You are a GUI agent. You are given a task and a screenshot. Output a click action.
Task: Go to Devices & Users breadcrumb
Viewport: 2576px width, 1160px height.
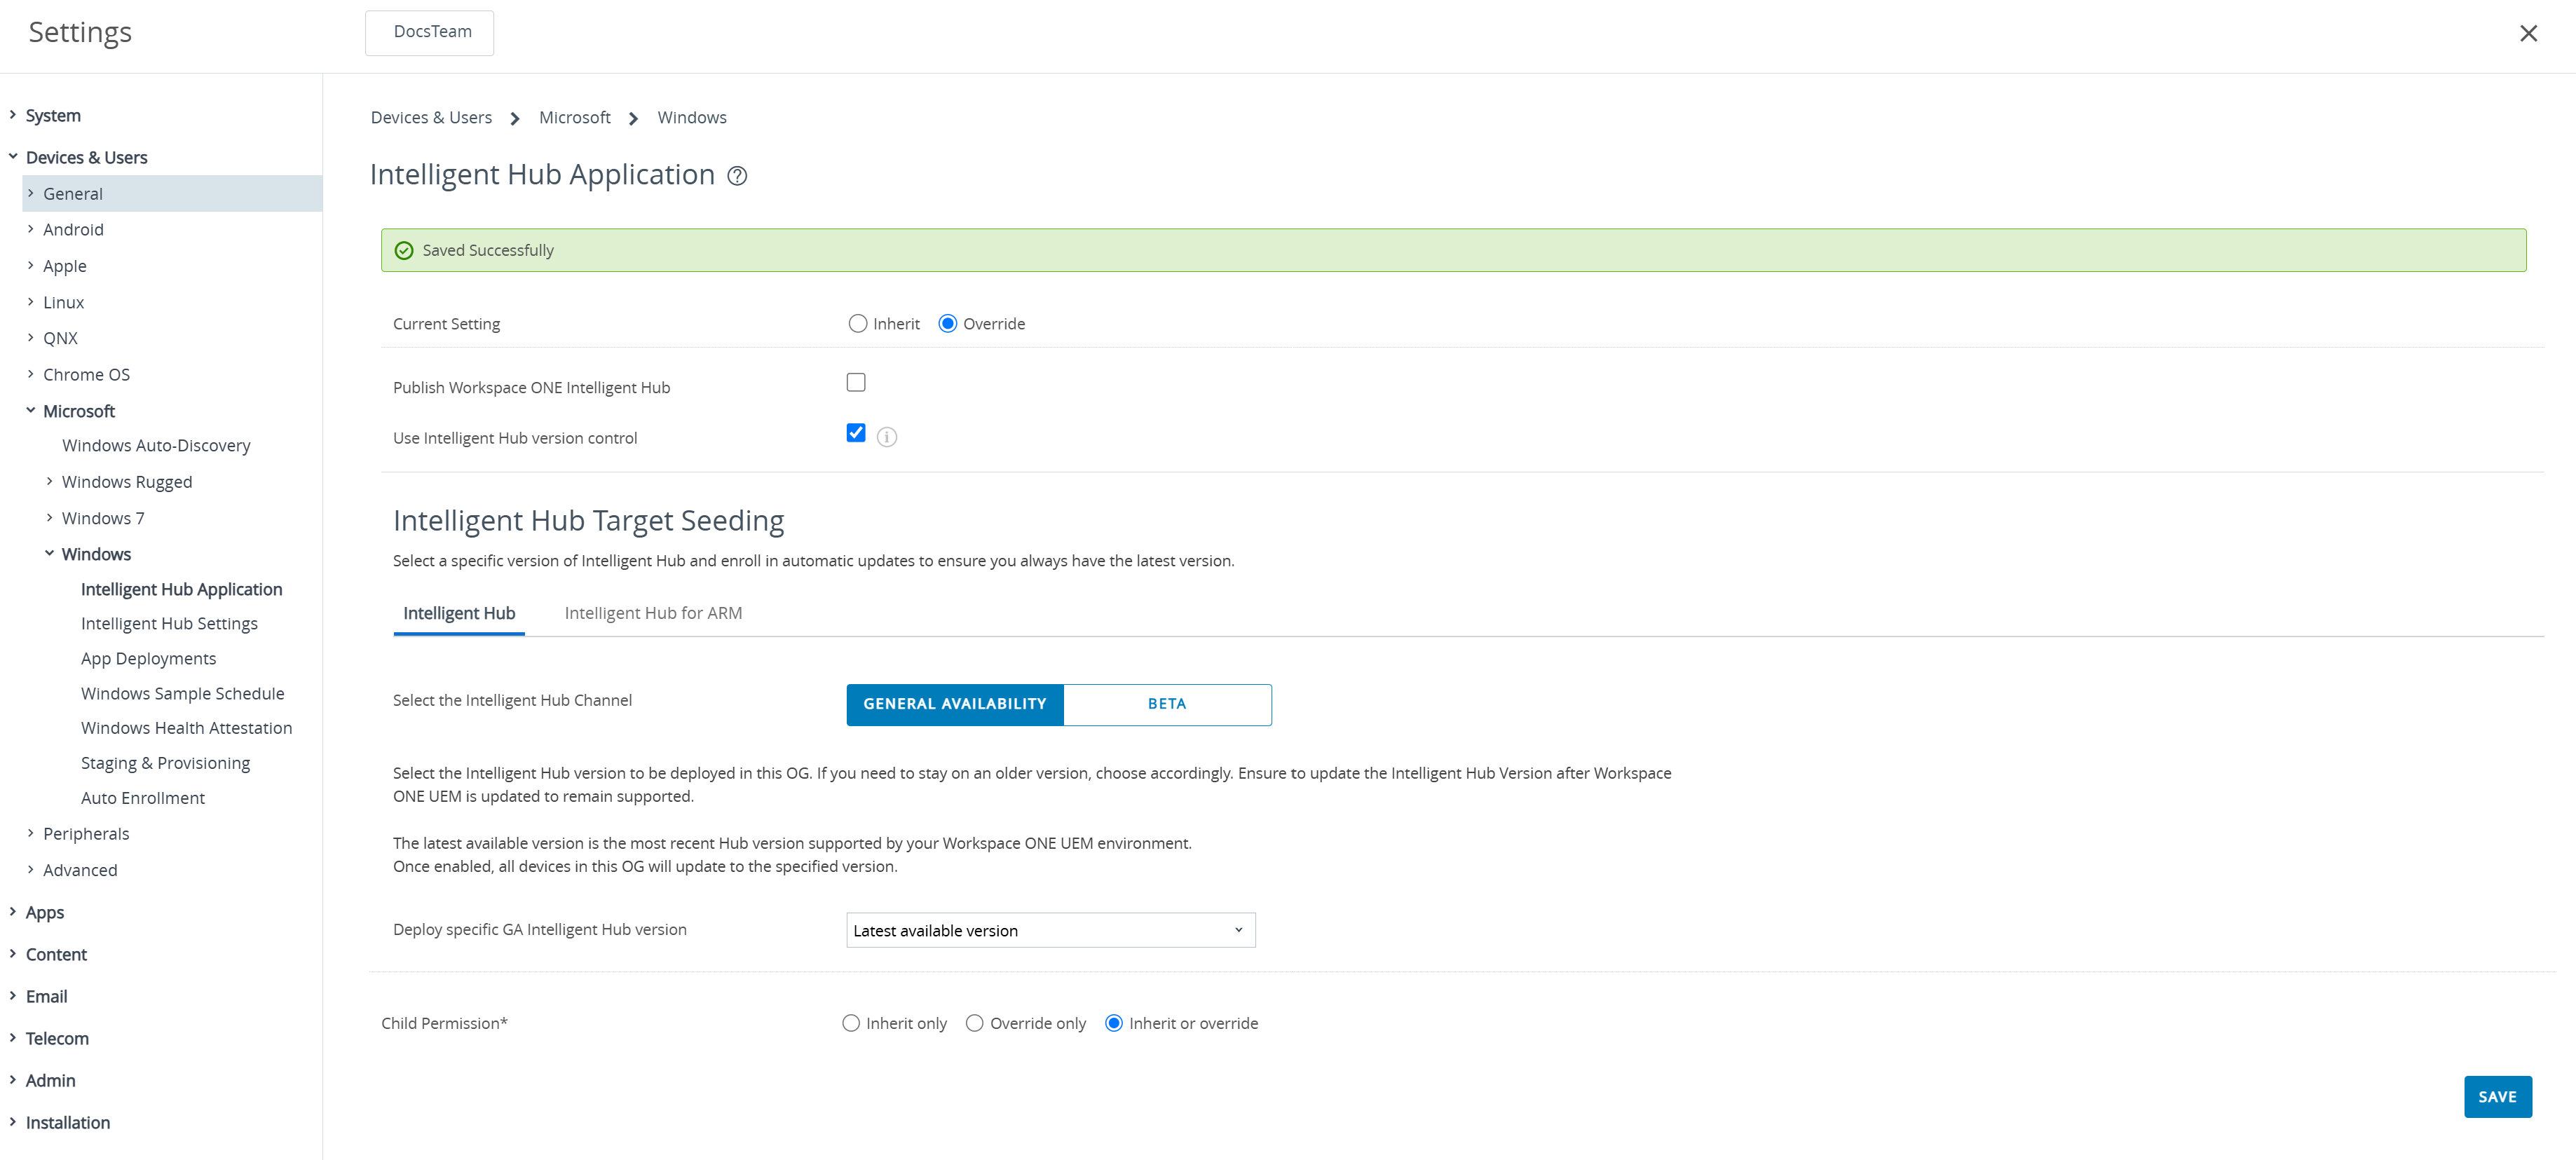coord(431,118)
